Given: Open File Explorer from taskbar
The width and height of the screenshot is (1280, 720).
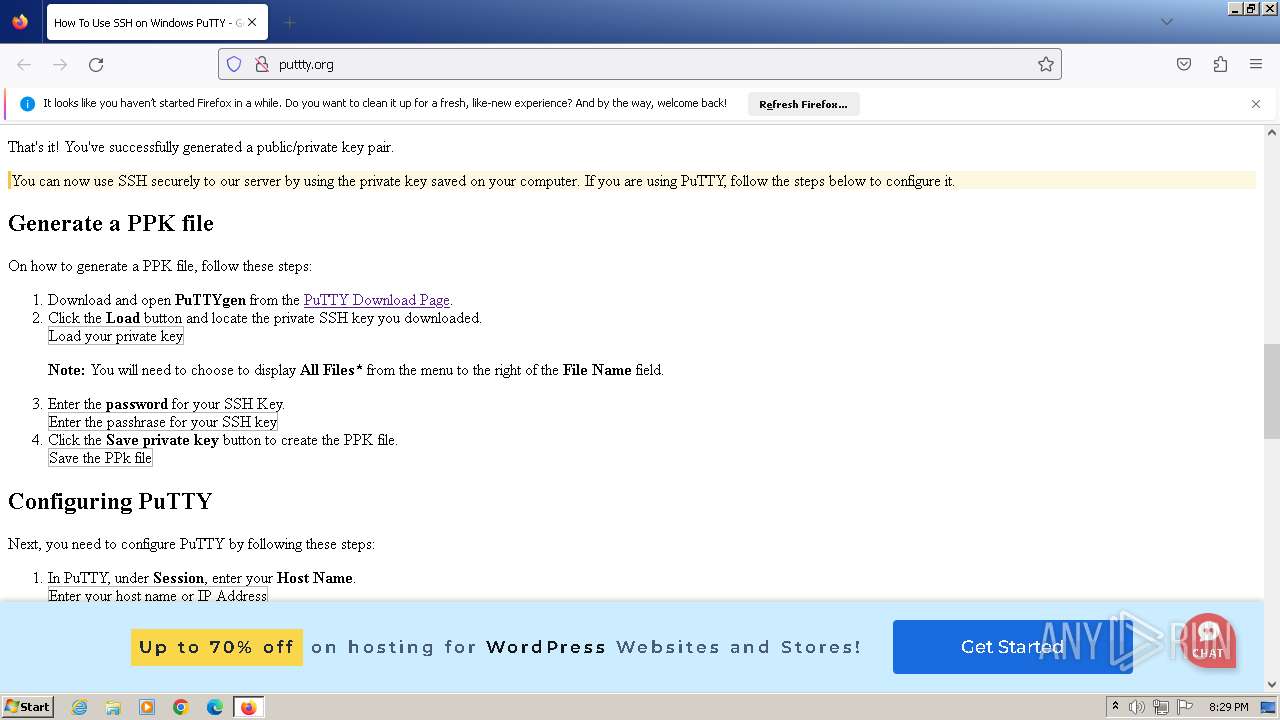Looking at the screenshot, I should click(113, 707).
